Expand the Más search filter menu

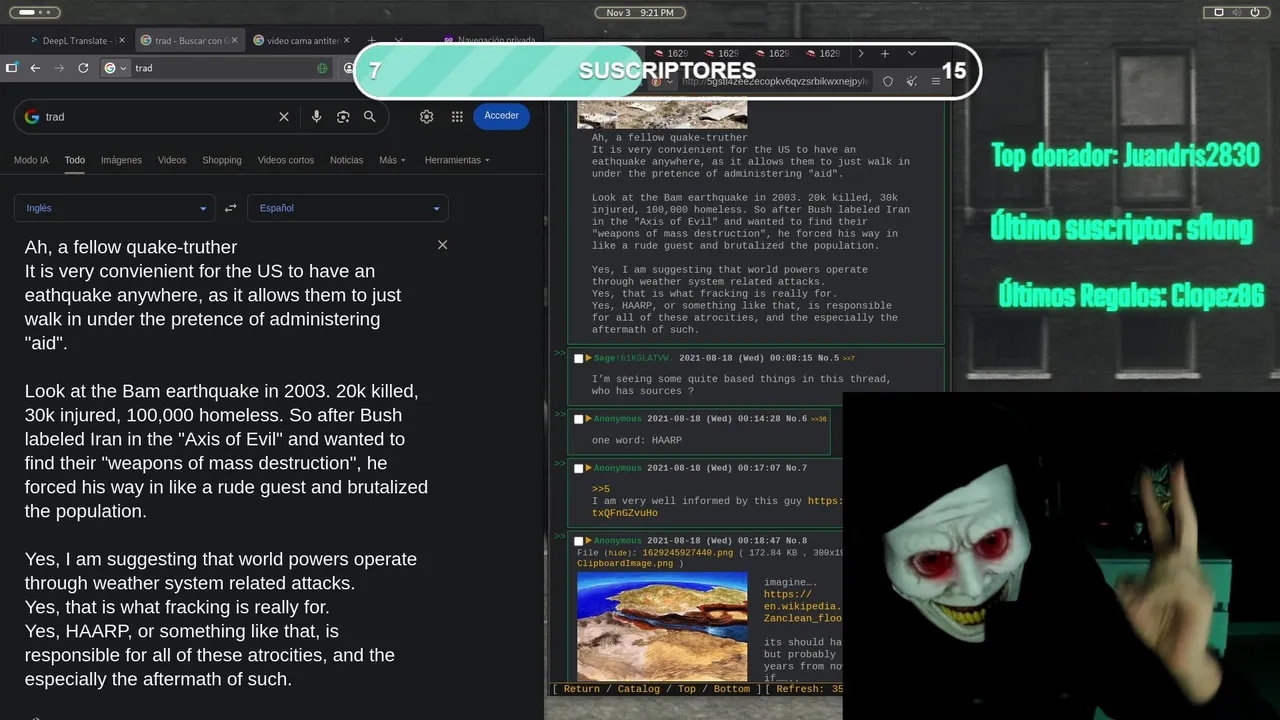(392, 160)
